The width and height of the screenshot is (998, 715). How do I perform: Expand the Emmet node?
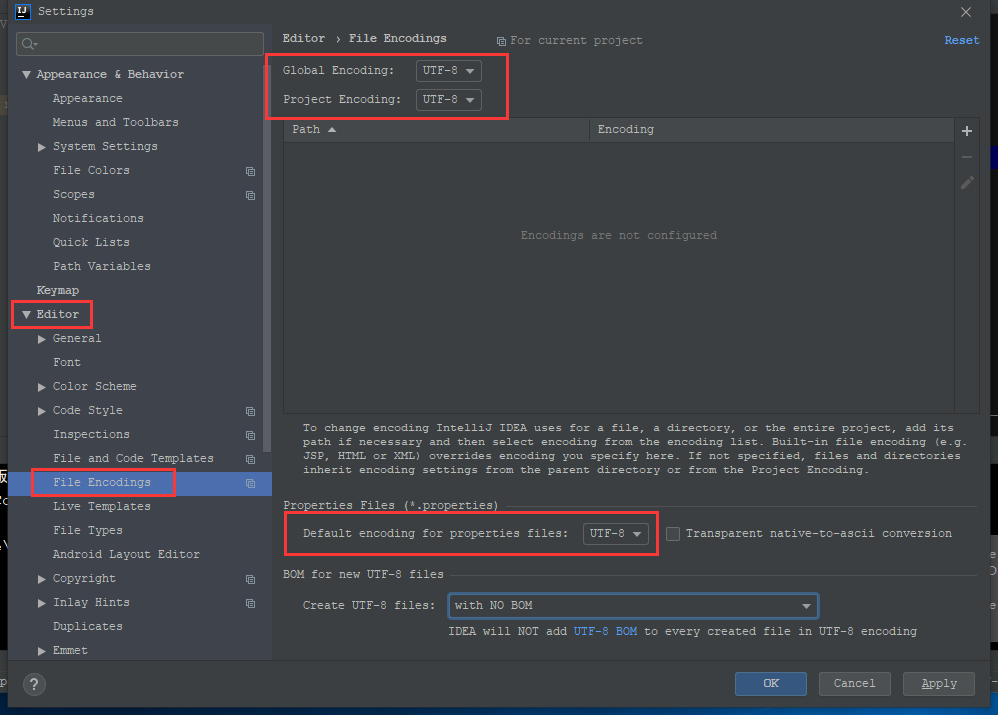click(41, 651)
